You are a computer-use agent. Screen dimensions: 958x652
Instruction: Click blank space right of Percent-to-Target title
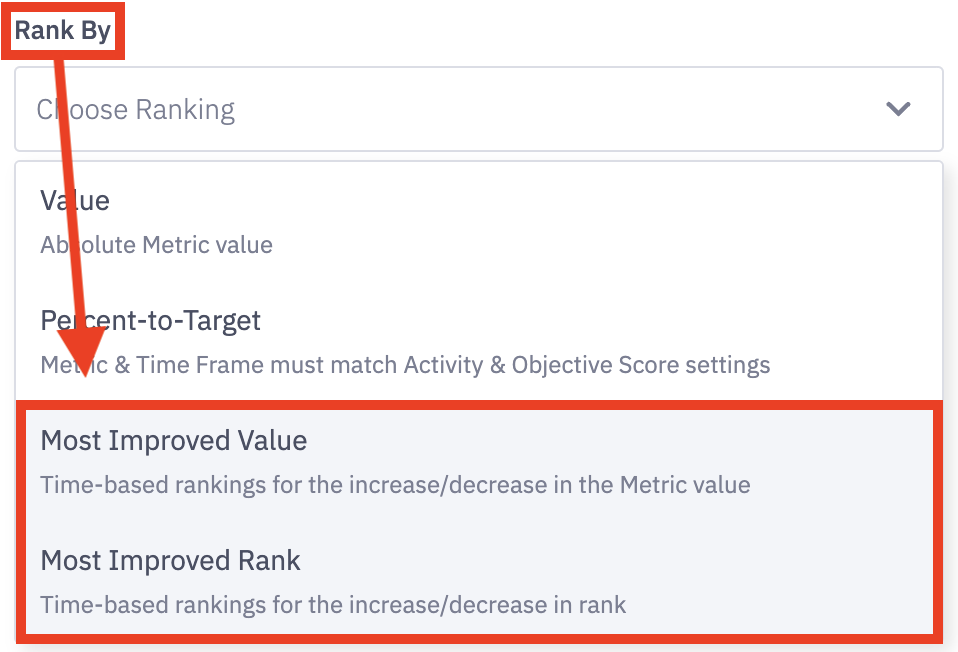600,321
